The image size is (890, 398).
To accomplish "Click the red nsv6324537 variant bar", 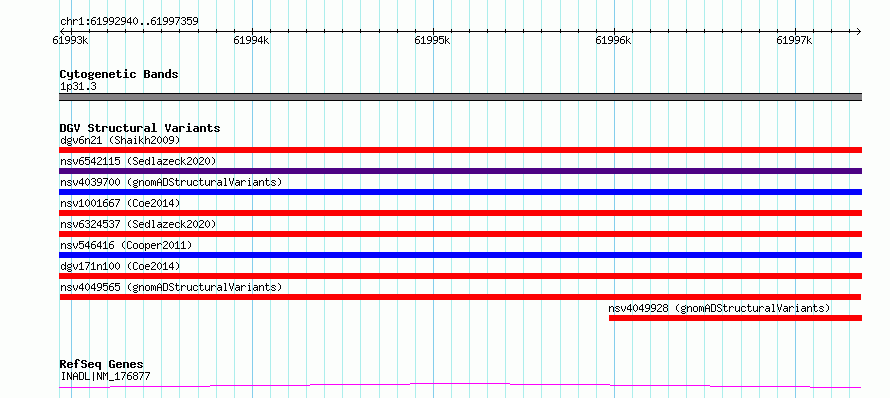I will coord(460,234).
